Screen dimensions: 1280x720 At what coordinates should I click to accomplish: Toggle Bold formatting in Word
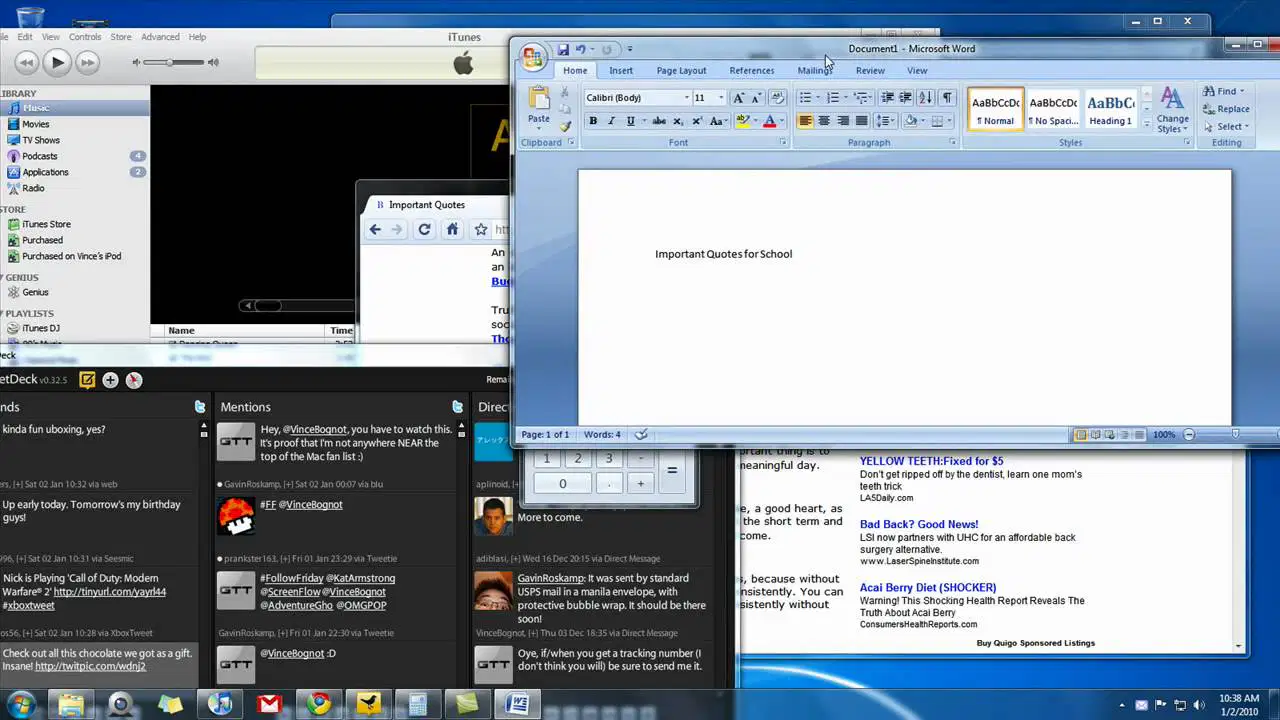(593, 121)
